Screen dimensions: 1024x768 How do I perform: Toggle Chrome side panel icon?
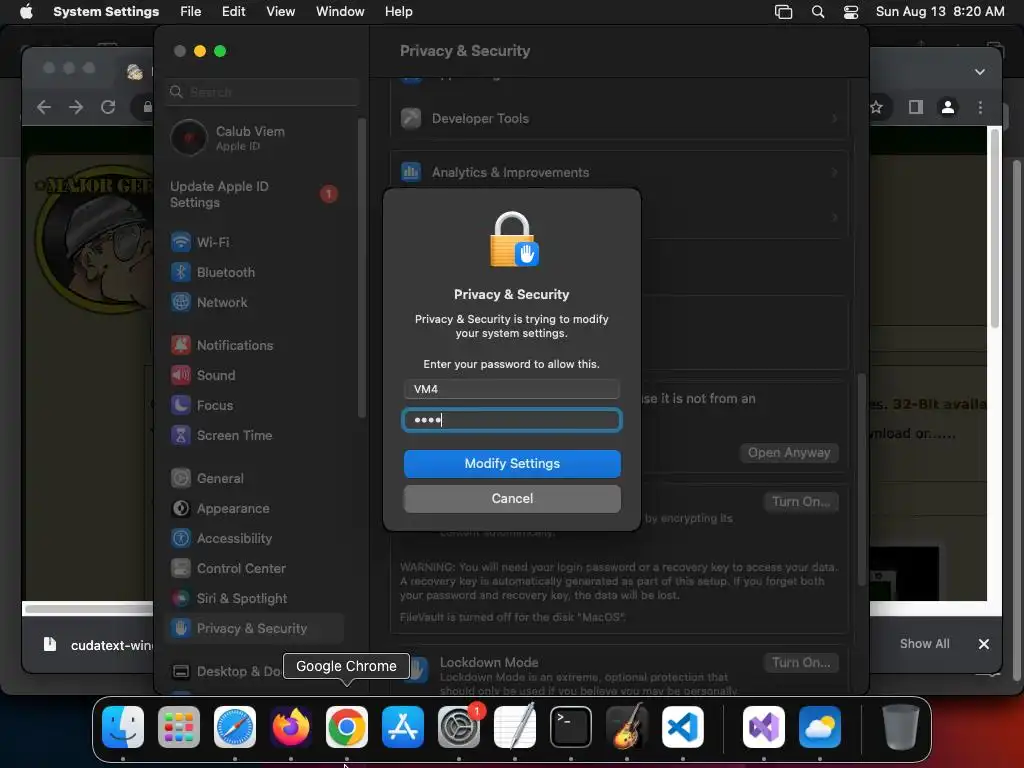[x=916, y=107]
